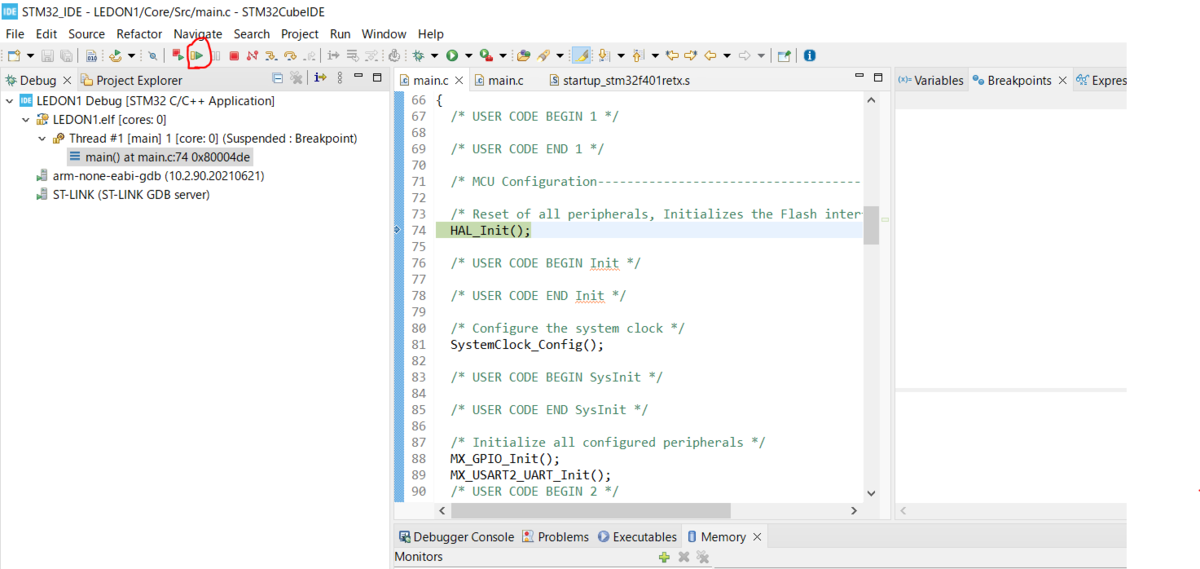Click the editor scroll-down arrow
1200x569 pixels.
(871, 493)
